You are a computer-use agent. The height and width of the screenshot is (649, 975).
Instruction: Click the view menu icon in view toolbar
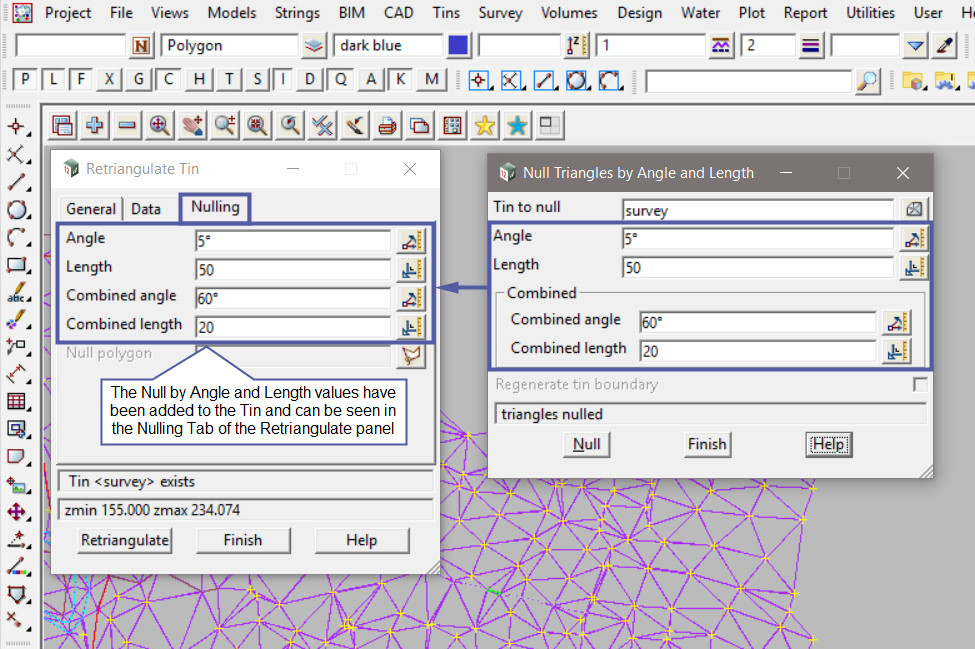coord(62,126)
